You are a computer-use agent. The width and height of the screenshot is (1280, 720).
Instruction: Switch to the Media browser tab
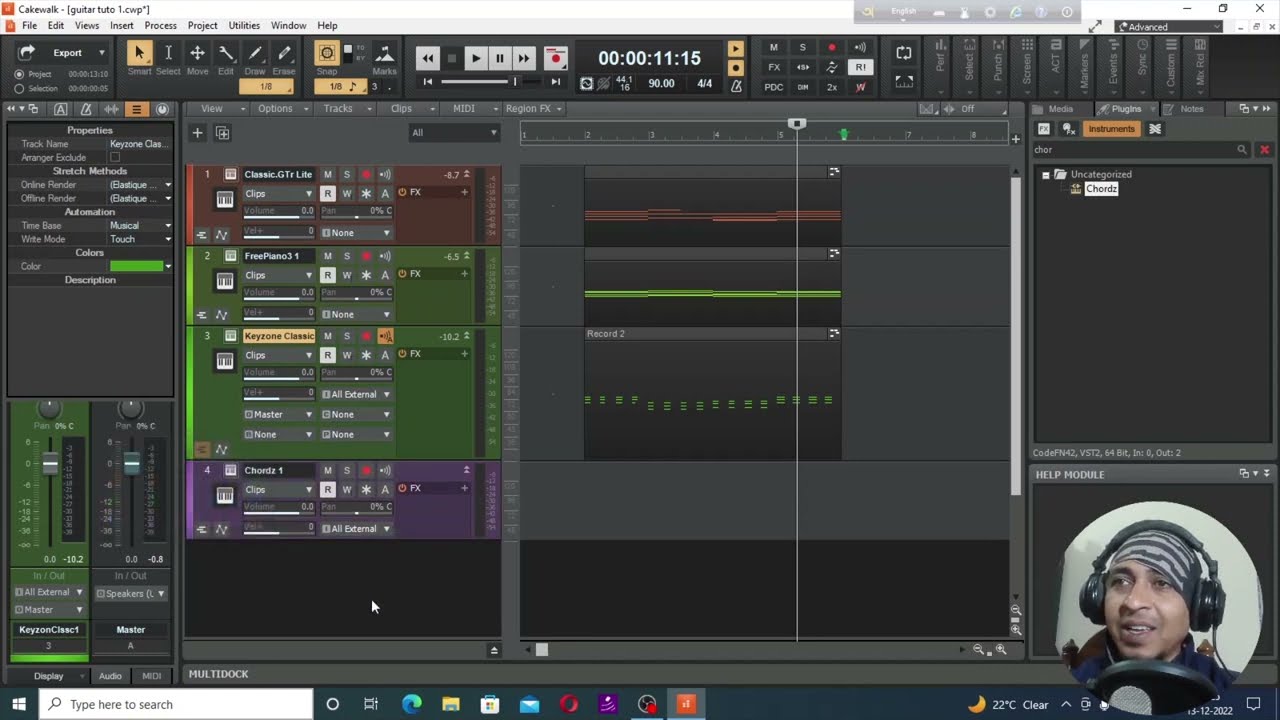coord(1061,109)
